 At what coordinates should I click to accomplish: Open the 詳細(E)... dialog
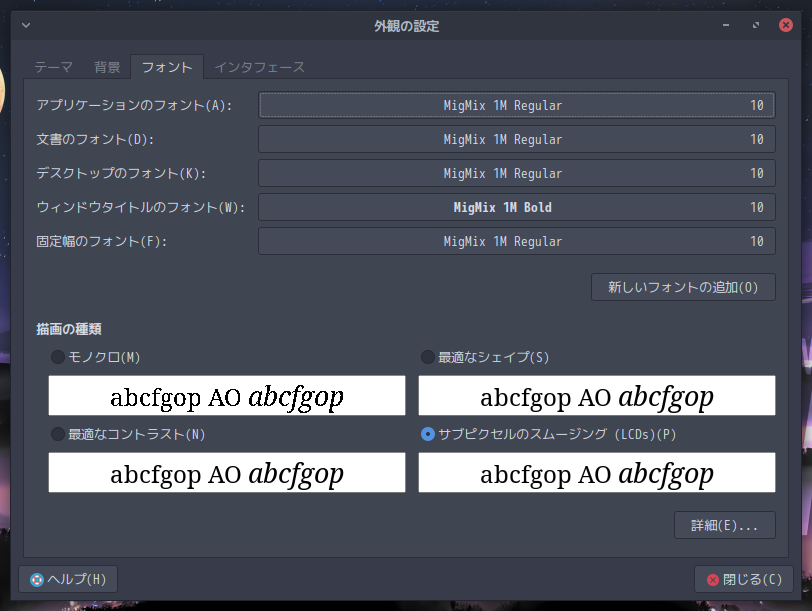tap(724, 525)
